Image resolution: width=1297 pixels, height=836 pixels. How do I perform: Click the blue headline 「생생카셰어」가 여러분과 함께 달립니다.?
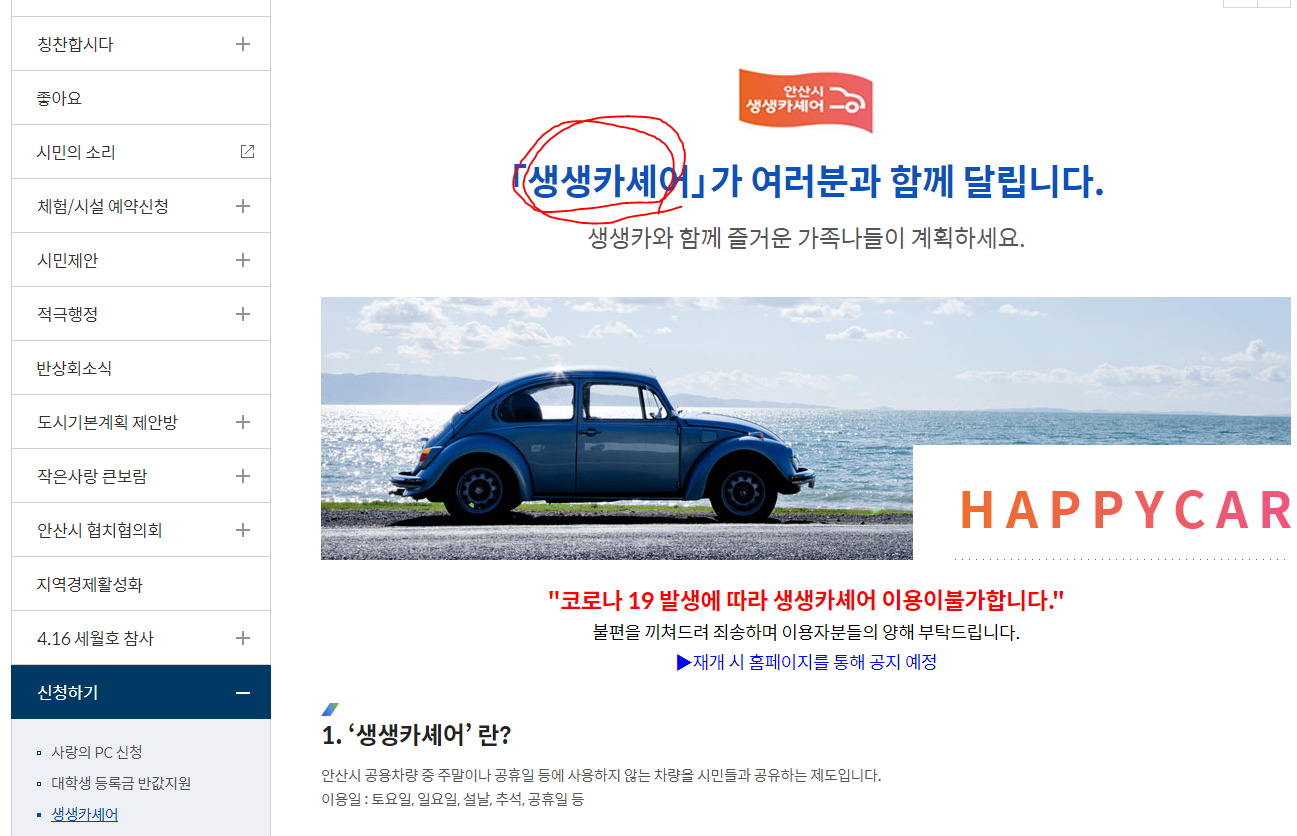[806, 182]
